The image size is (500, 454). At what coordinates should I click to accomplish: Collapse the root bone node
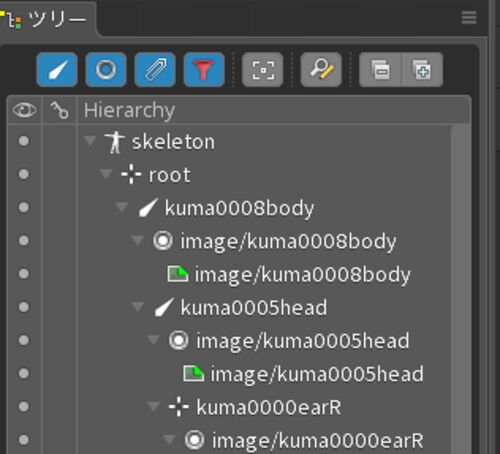[106, 173]
